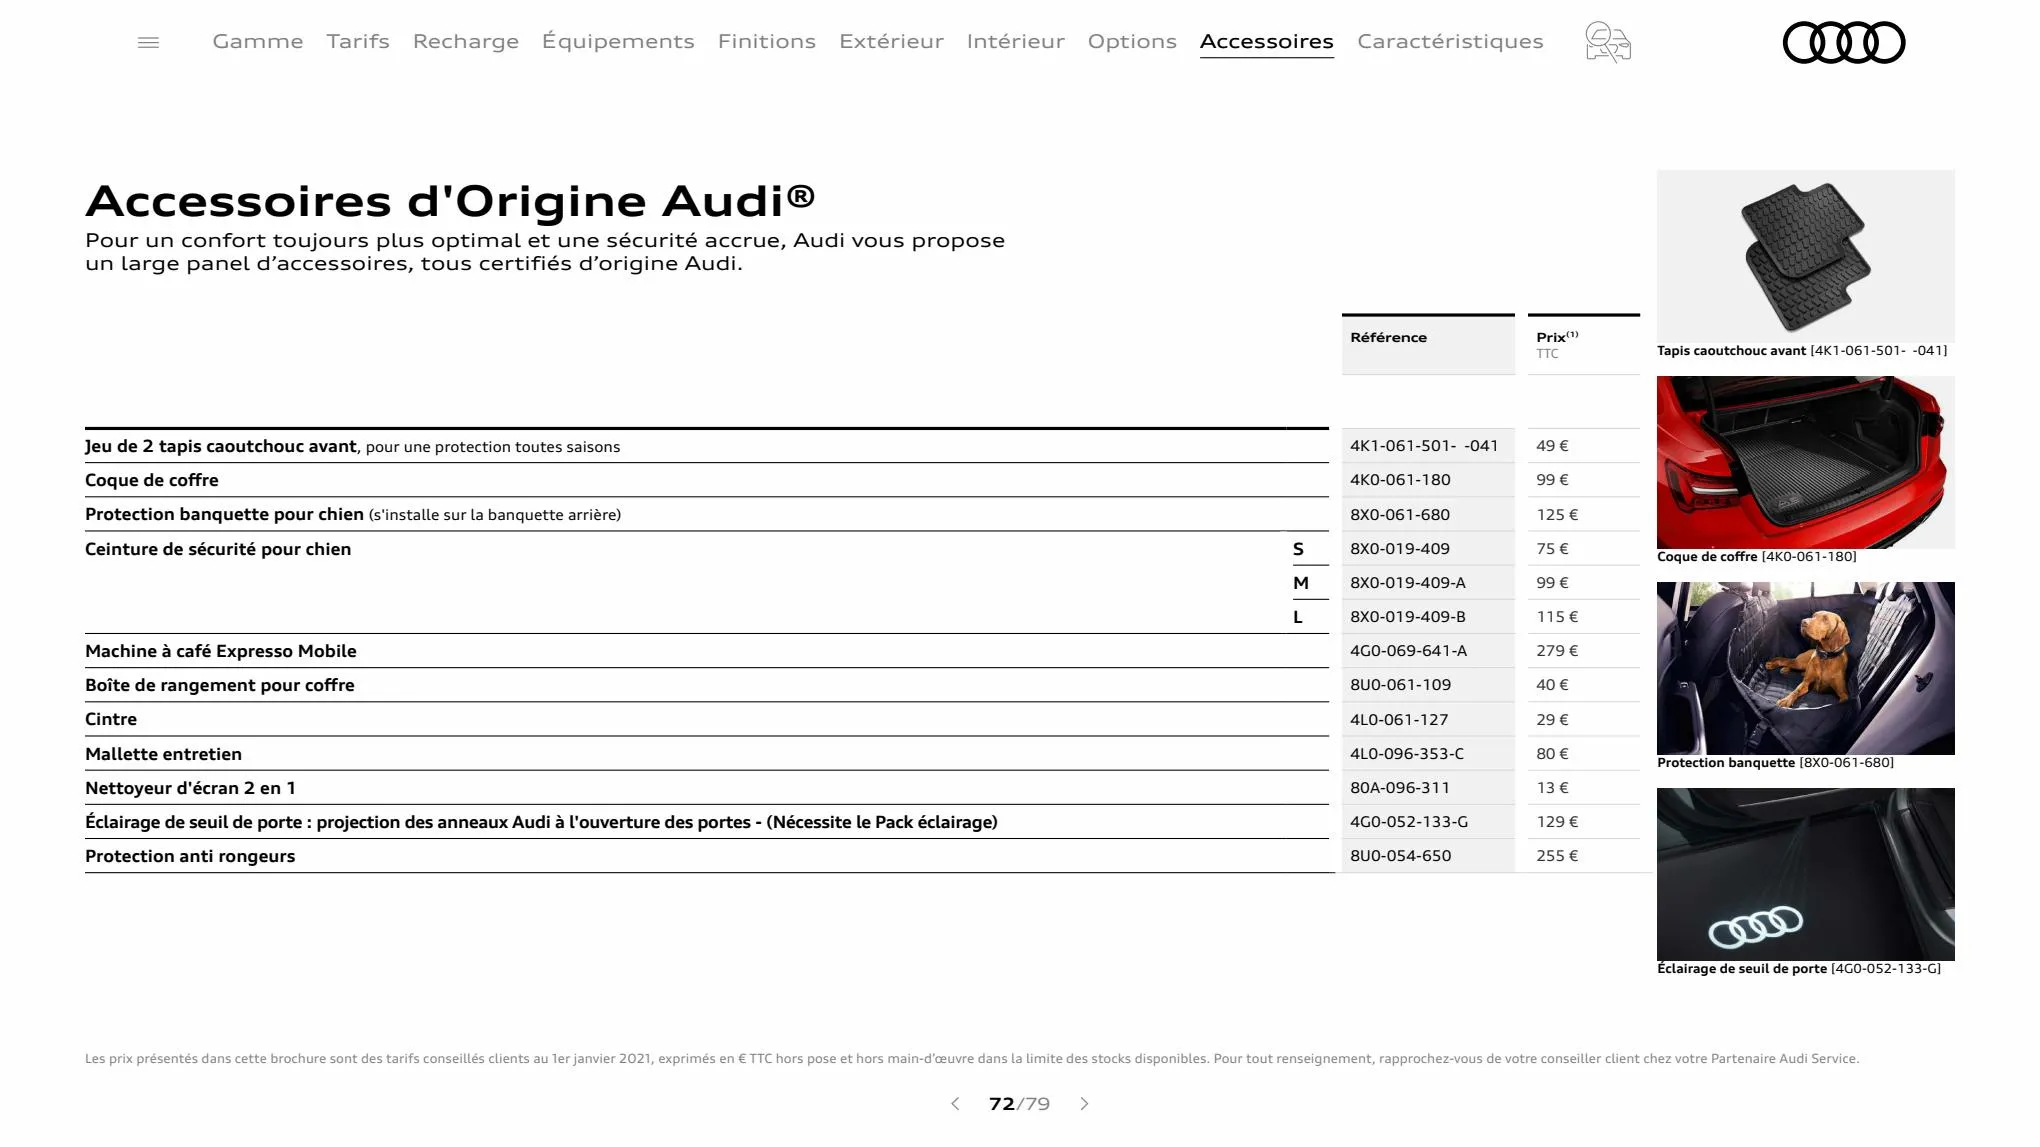Click reference '8X0-019-409-B'

pos(1408,617)
